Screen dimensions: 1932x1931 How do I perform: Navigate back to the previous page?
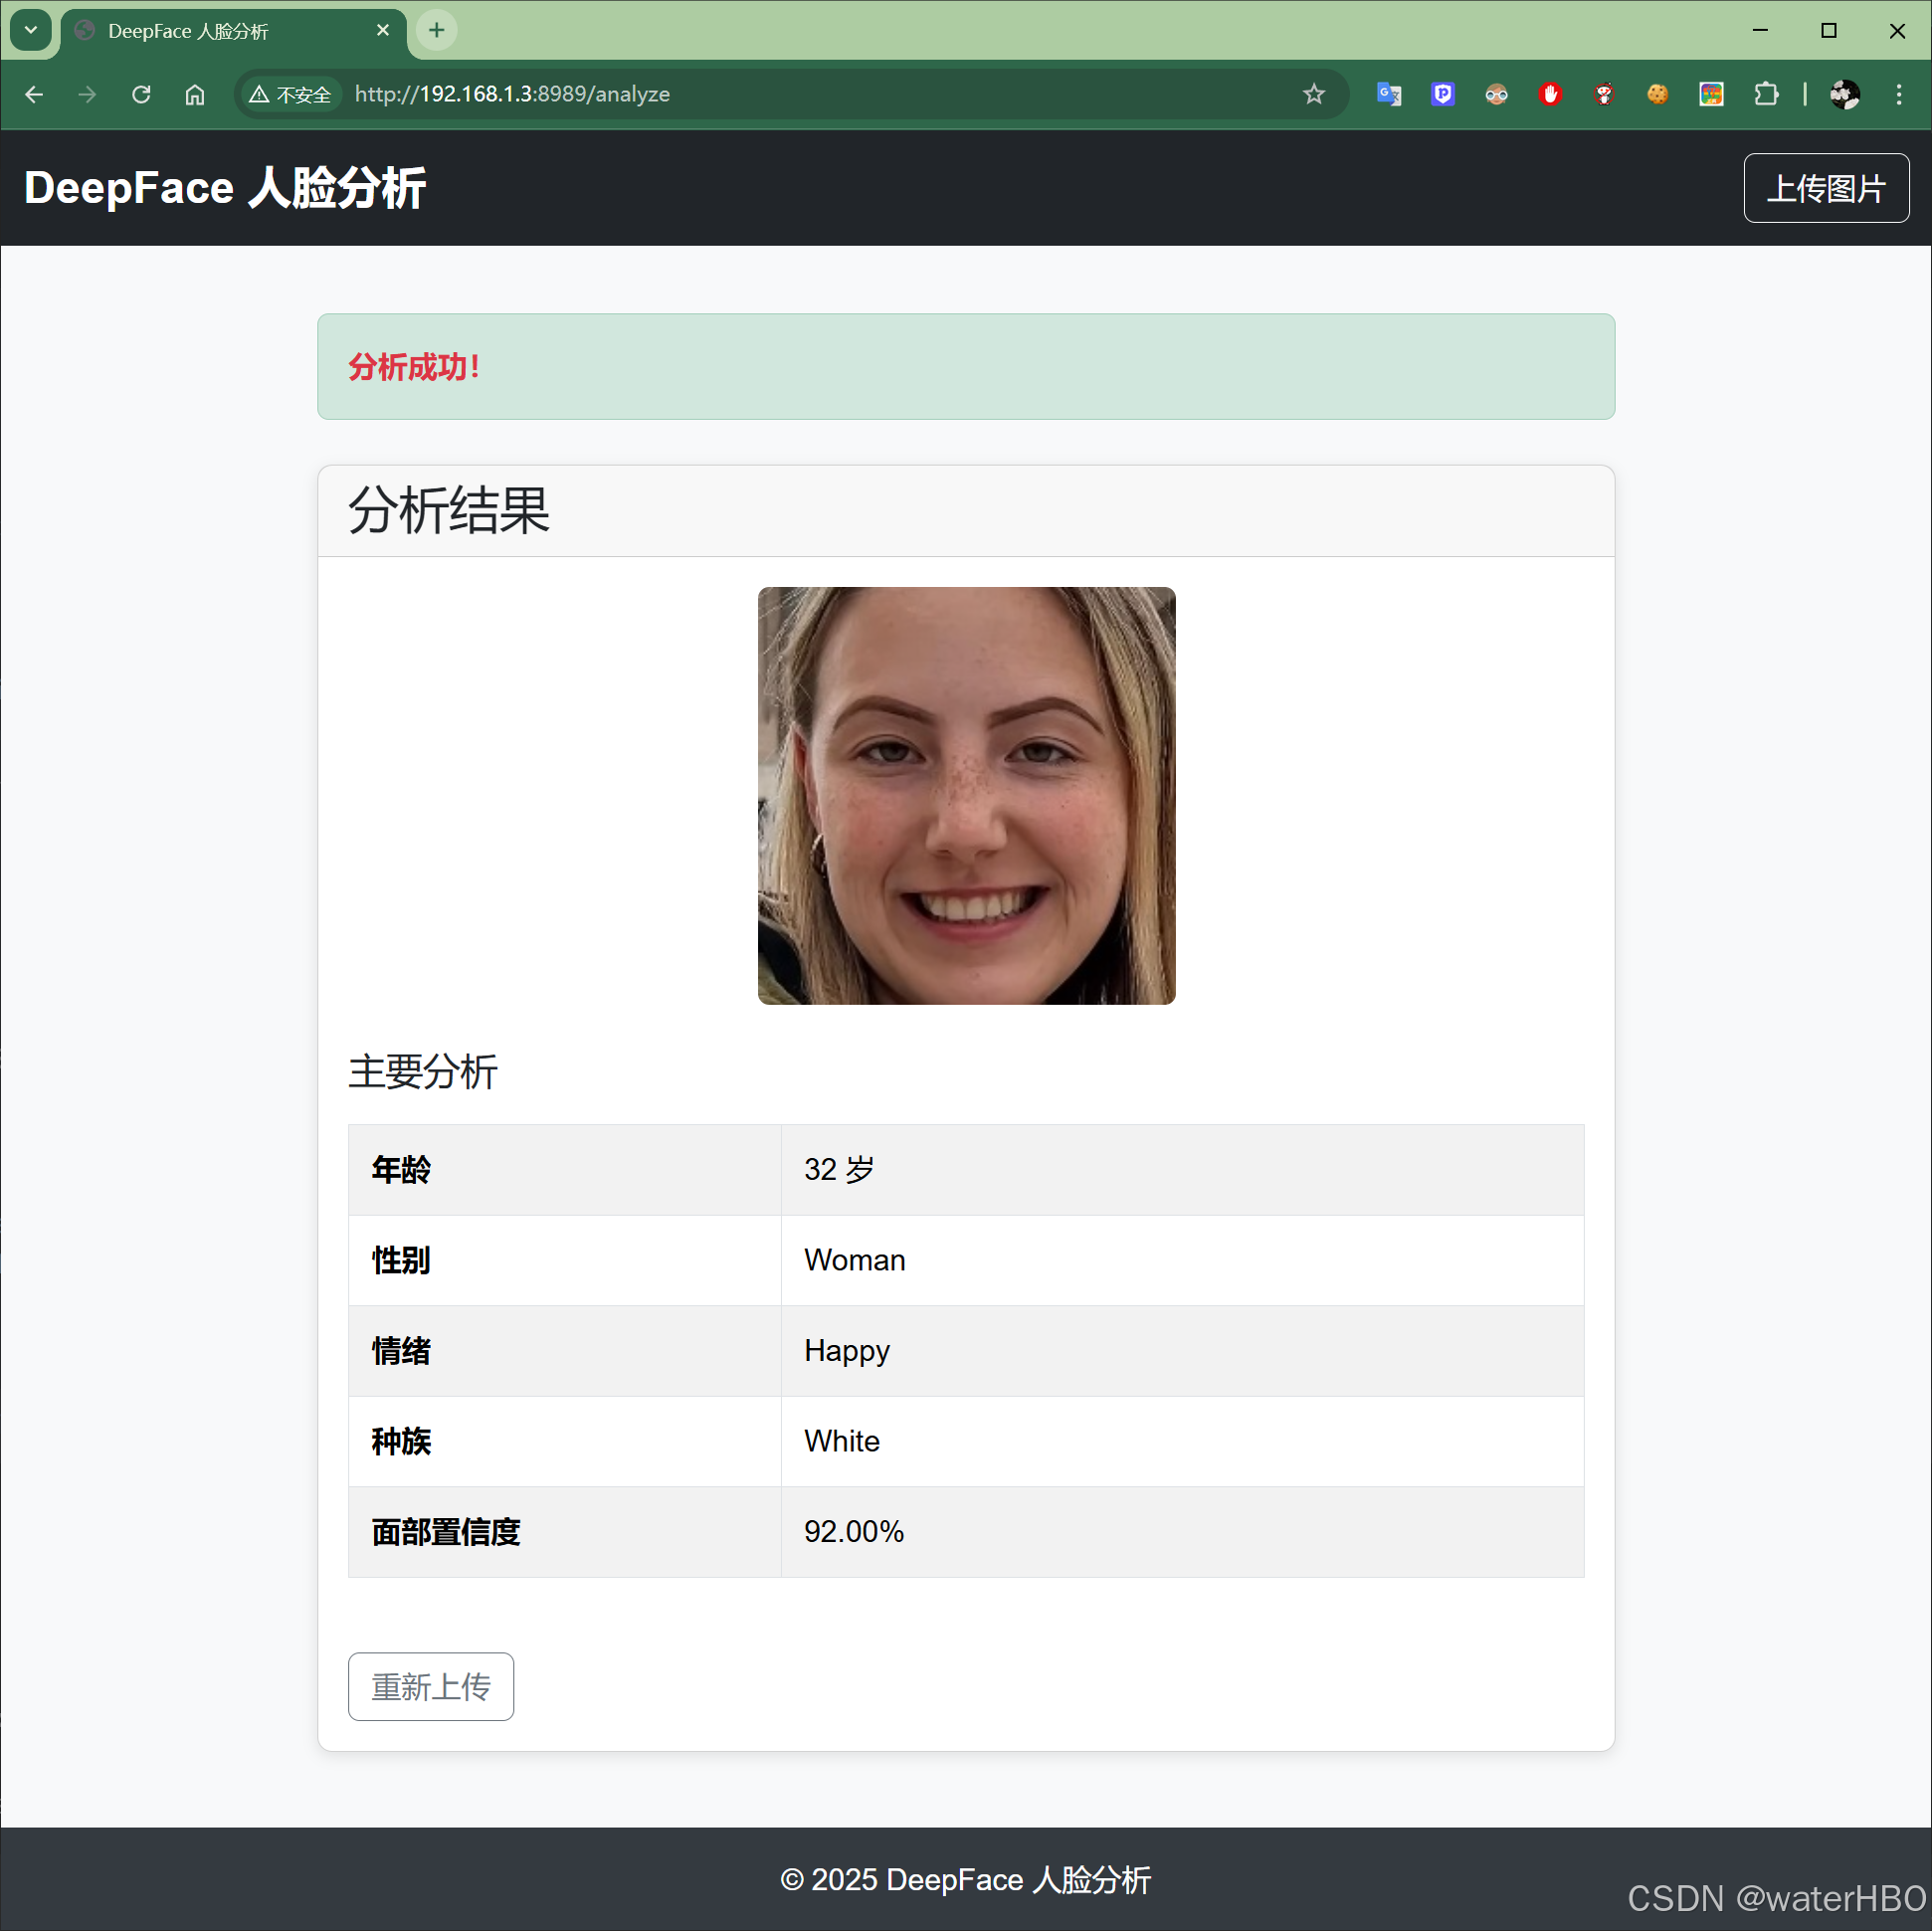[34, 94]
